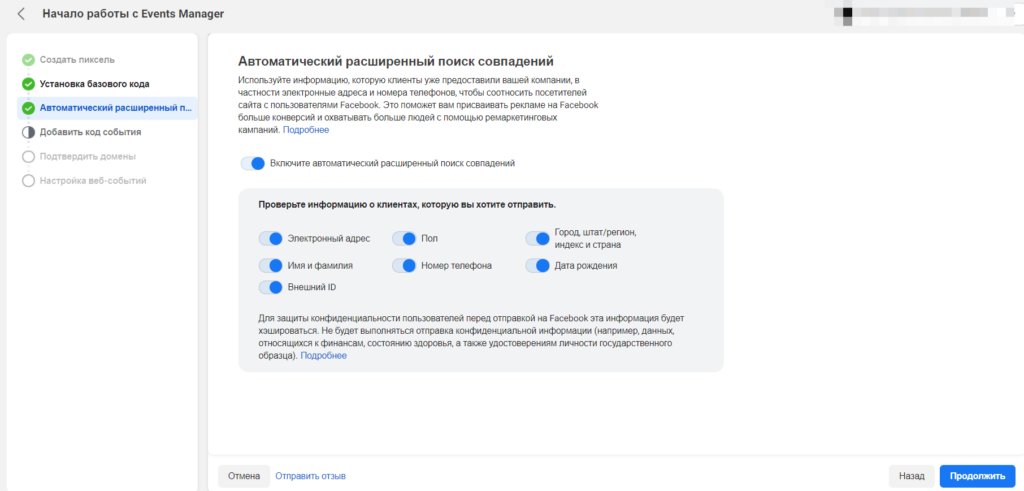Image resolution: width=1024 pixels, height=491 pixels.
Task: Click the back arrow icon in header
Action: (22, 14)
